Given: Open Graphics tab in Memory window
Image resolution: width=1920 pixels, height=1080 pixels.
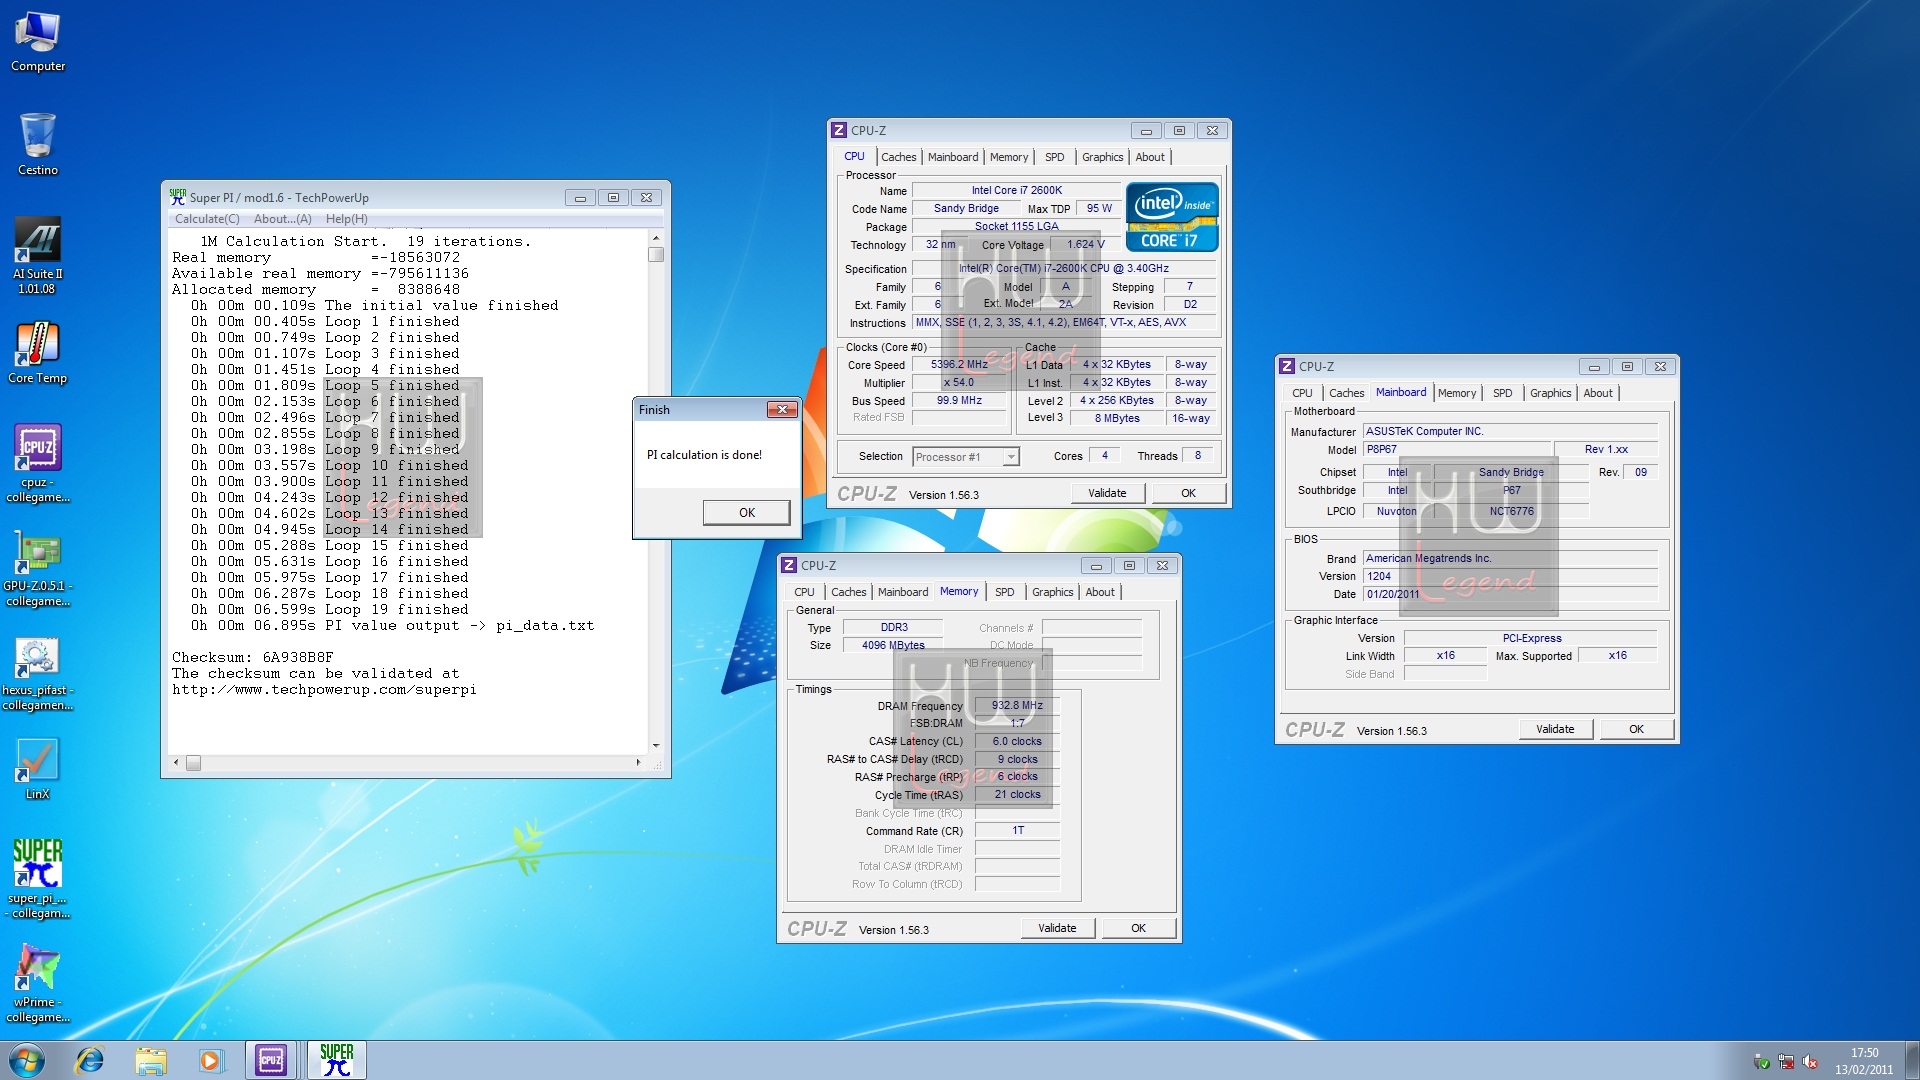Looking at the screenshot, I should coord(1053,592).
